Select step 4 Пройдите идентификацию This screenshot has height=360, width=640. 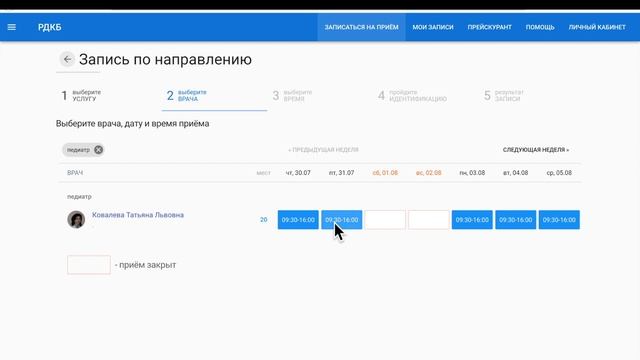pyautogui.click(x=412, y=96)
